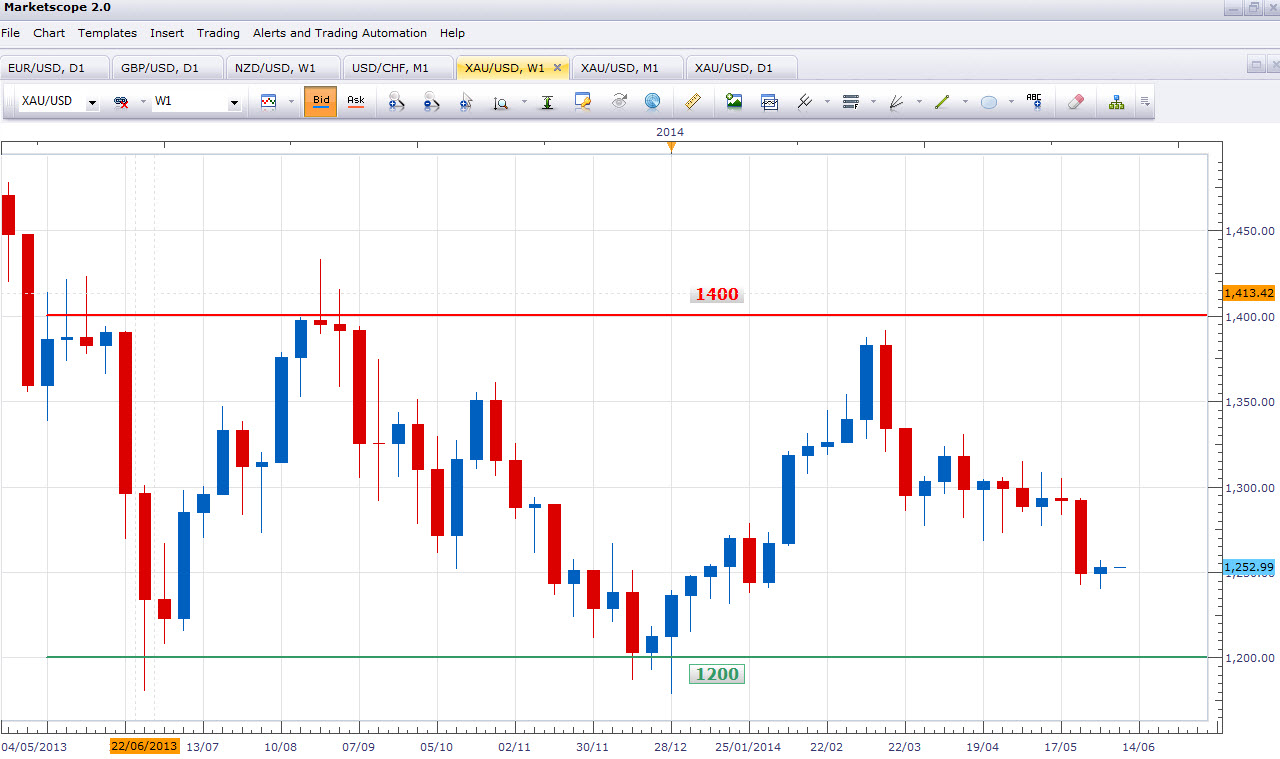
Task: Click the orange 2014 year marker
Action: [671, 146]
